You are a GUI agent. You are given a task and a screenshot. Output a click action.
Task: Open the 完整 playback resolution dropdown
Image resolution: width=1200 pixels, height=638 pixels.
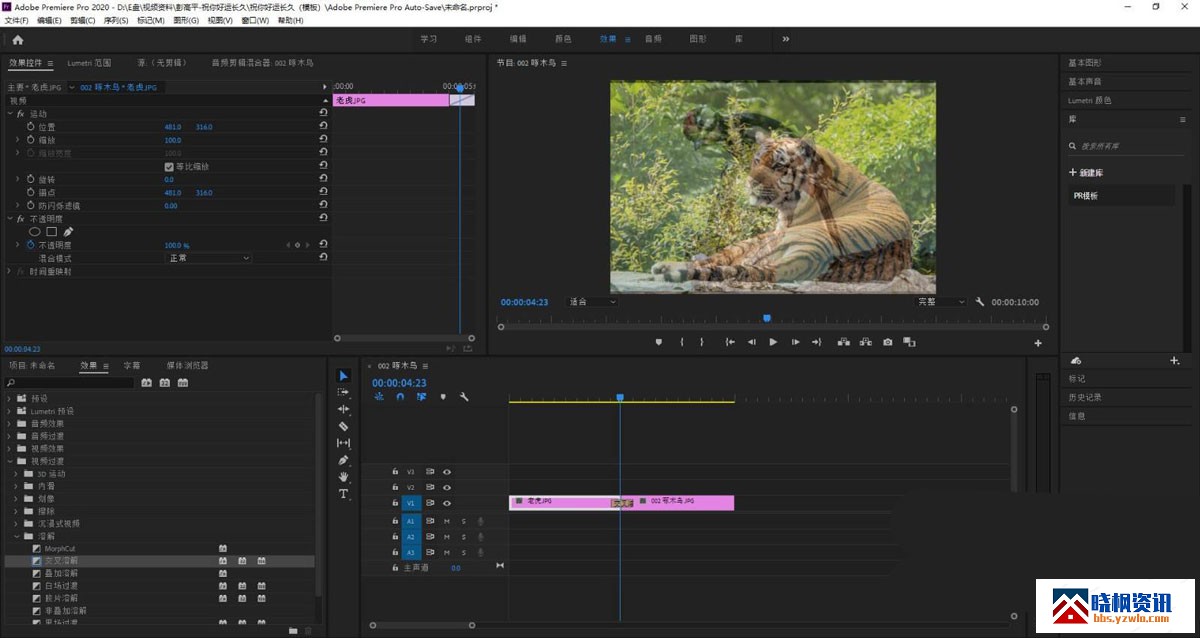tap(941, 302)
